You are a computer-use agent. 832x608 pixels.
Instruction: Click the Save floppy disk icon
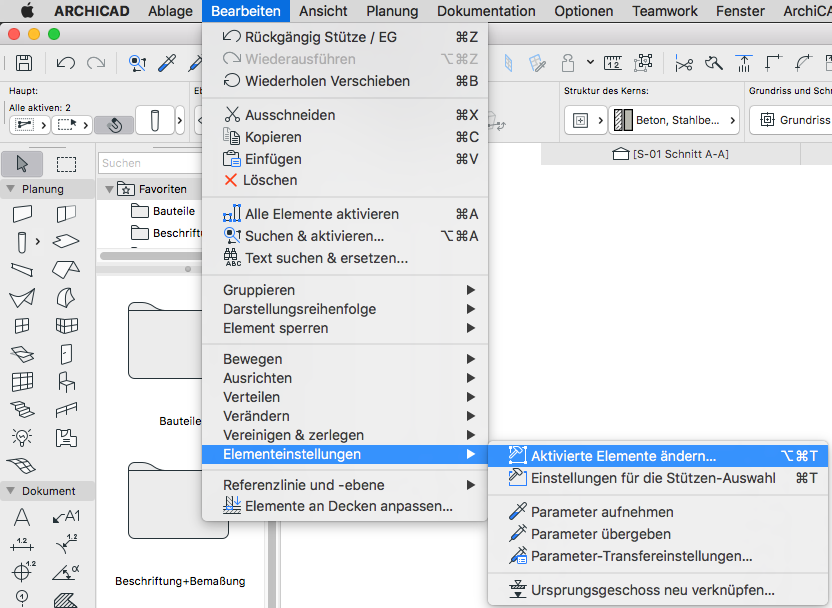coord(23,63)
